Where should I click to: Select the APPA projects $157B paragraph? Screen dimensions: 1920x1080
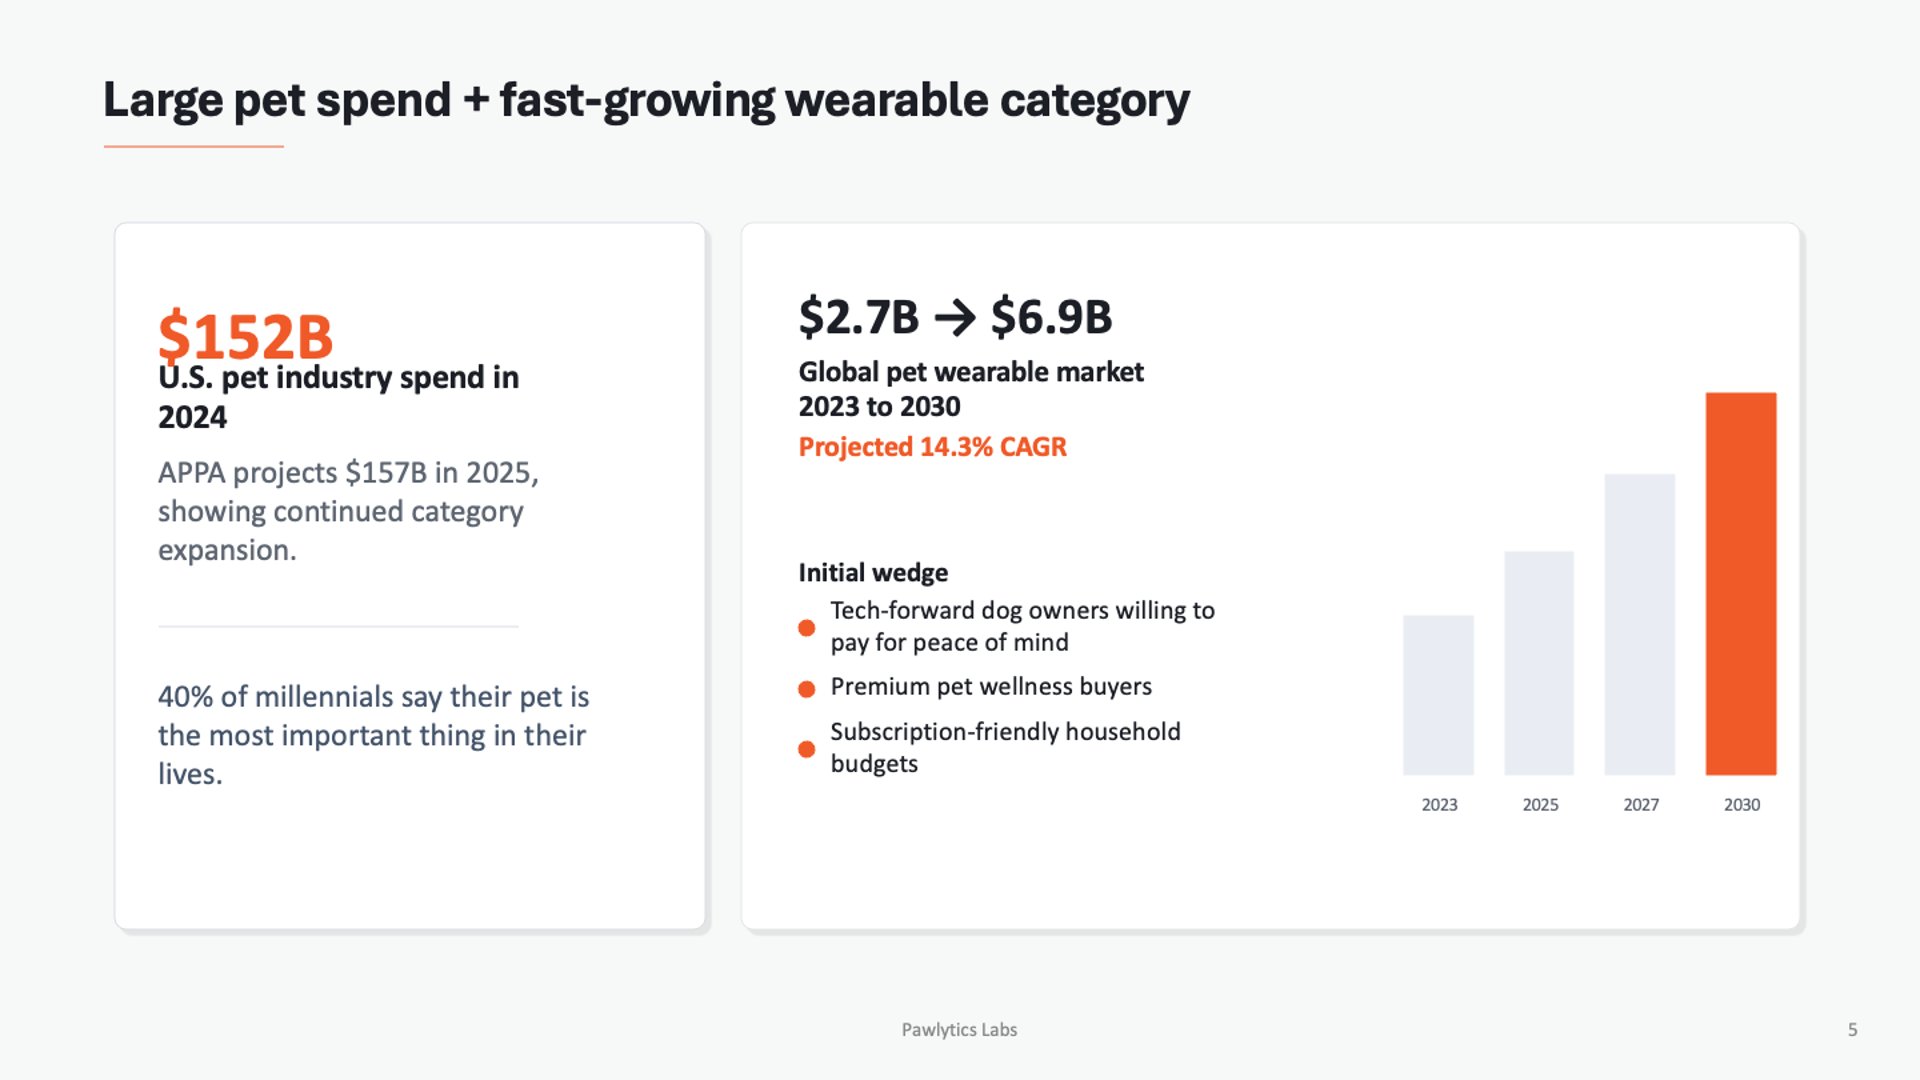[x=348, y=511]
